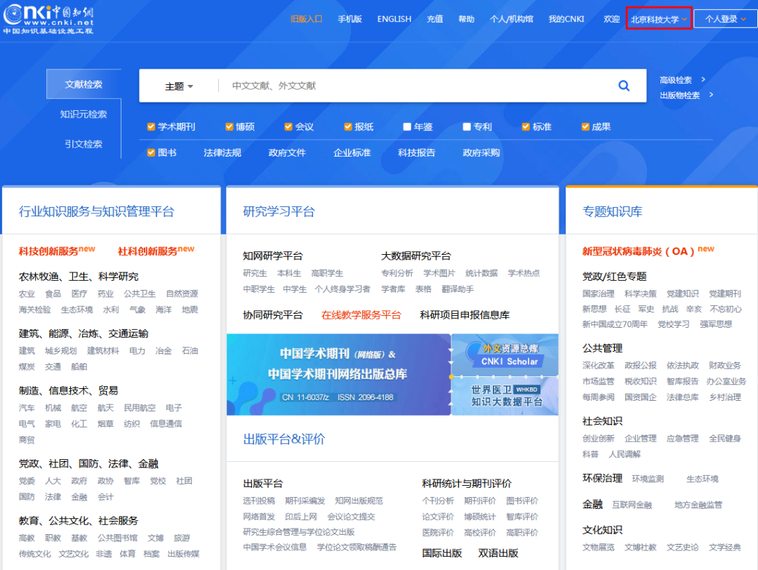Enable the 年鉴 checkbox

(407, 127)
